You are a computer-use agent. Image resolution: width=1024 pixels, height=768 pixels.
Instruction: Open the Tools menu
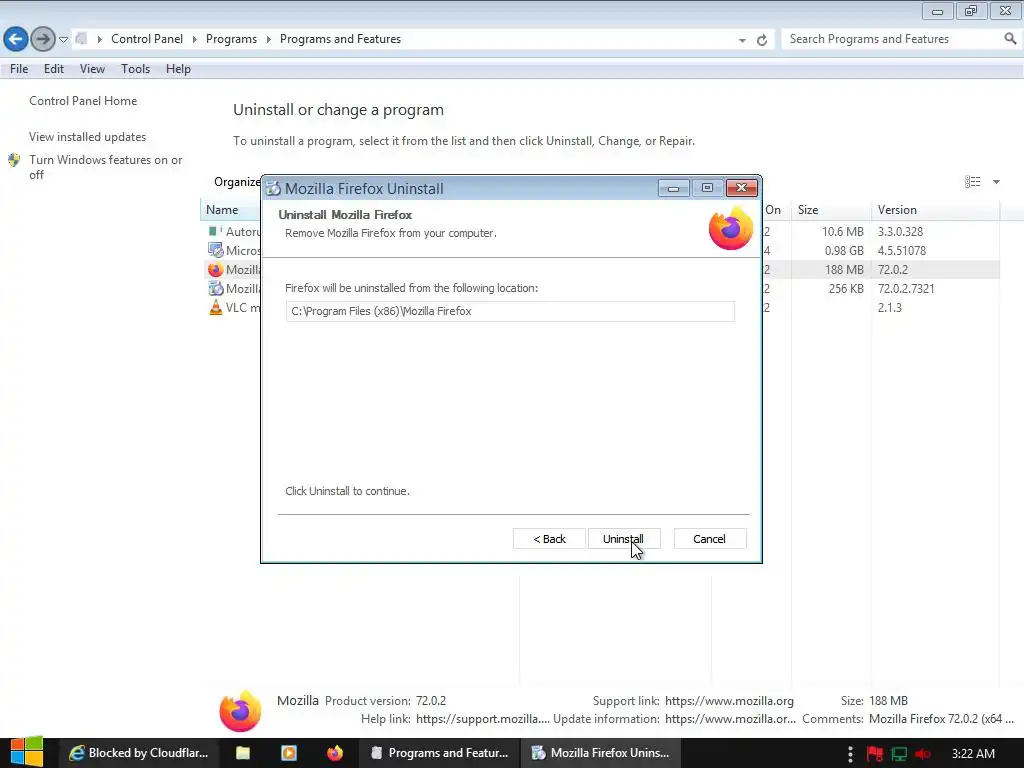[x=135, y=69]
